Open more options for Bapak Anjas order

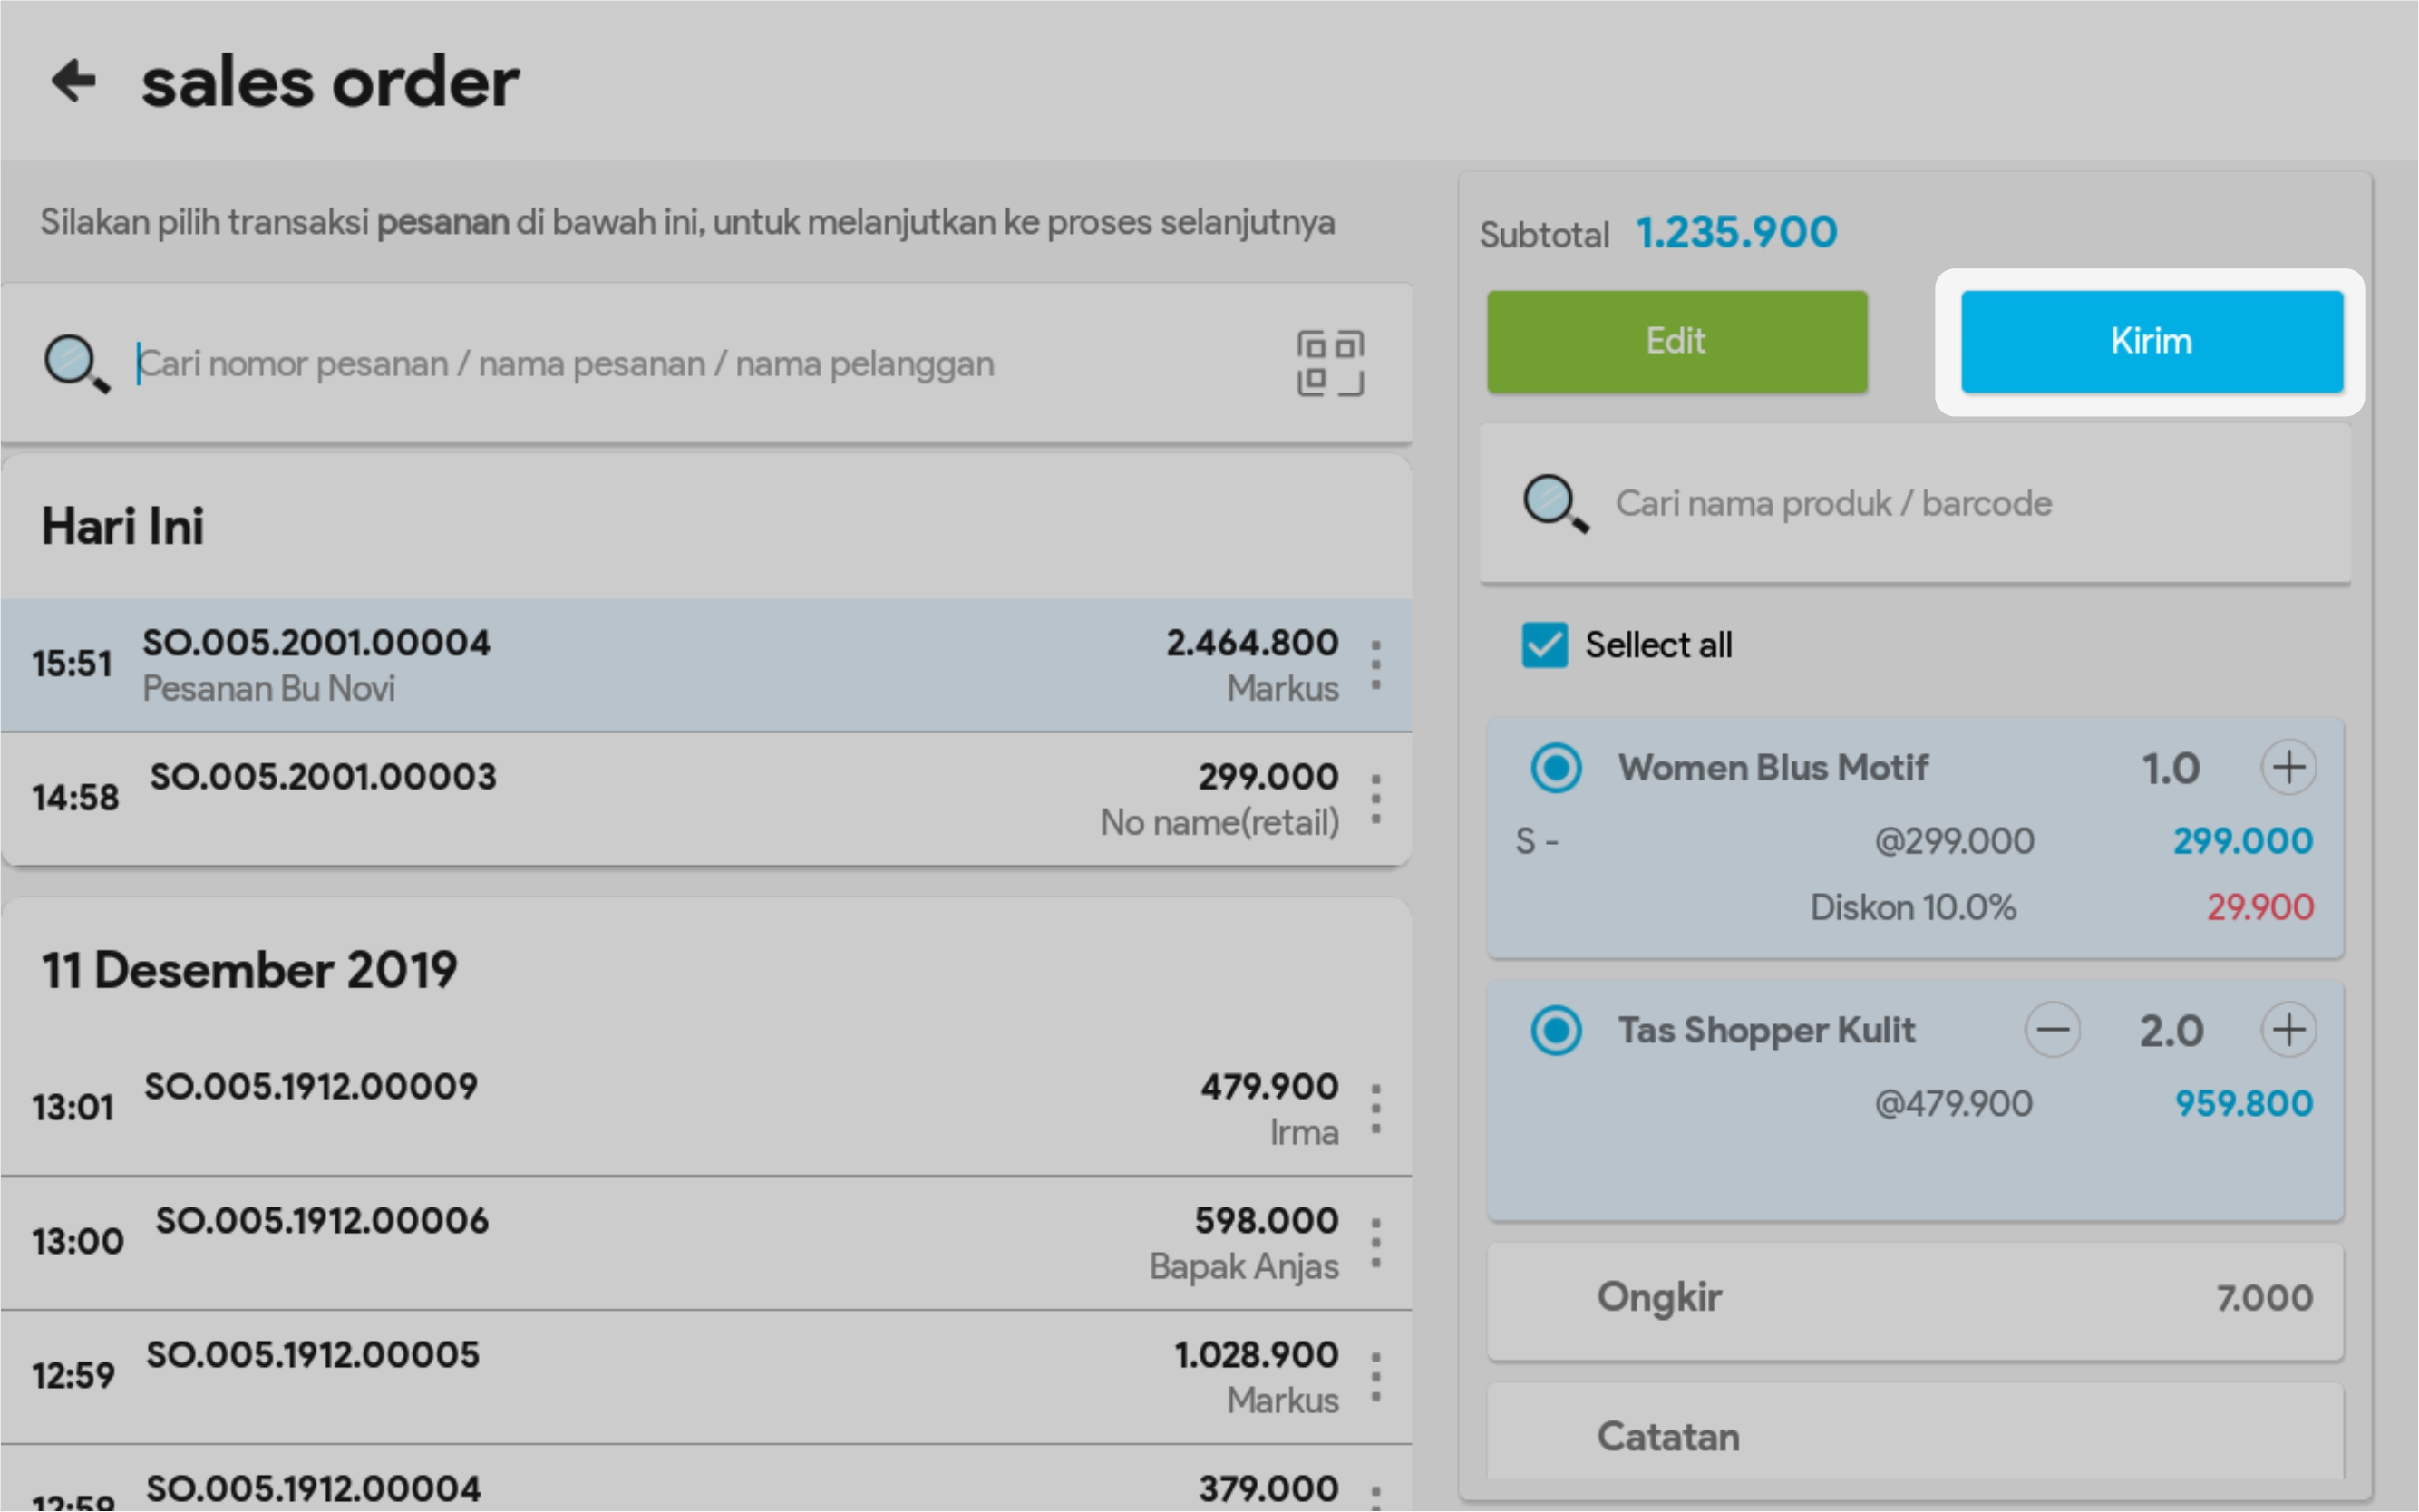(x=1376, y=1243)
